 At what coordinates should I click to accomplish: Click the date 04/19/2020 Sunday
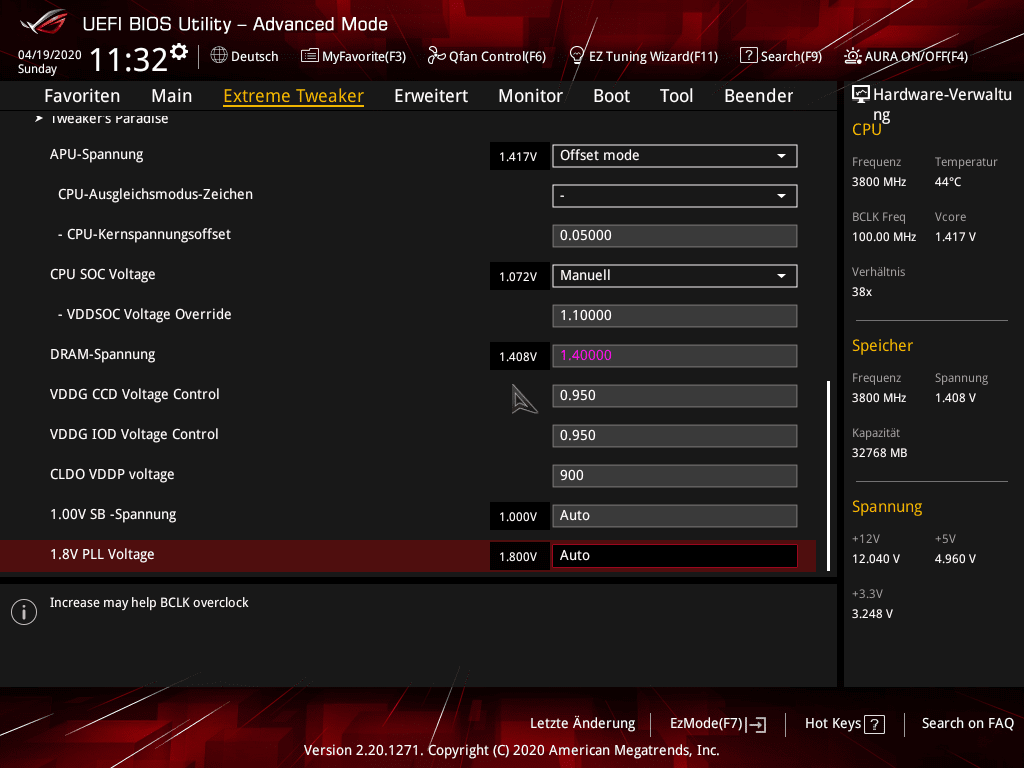click(49, 62)
